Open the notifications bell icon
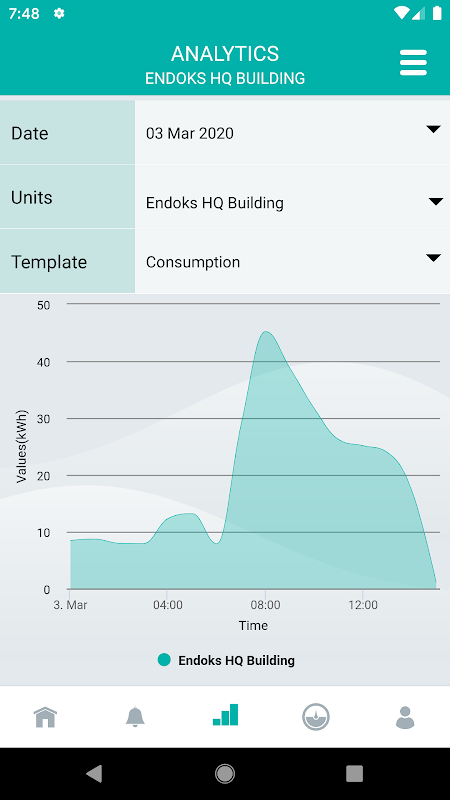The width and height of the screenshot is (450, 800). tap(135, 717)
